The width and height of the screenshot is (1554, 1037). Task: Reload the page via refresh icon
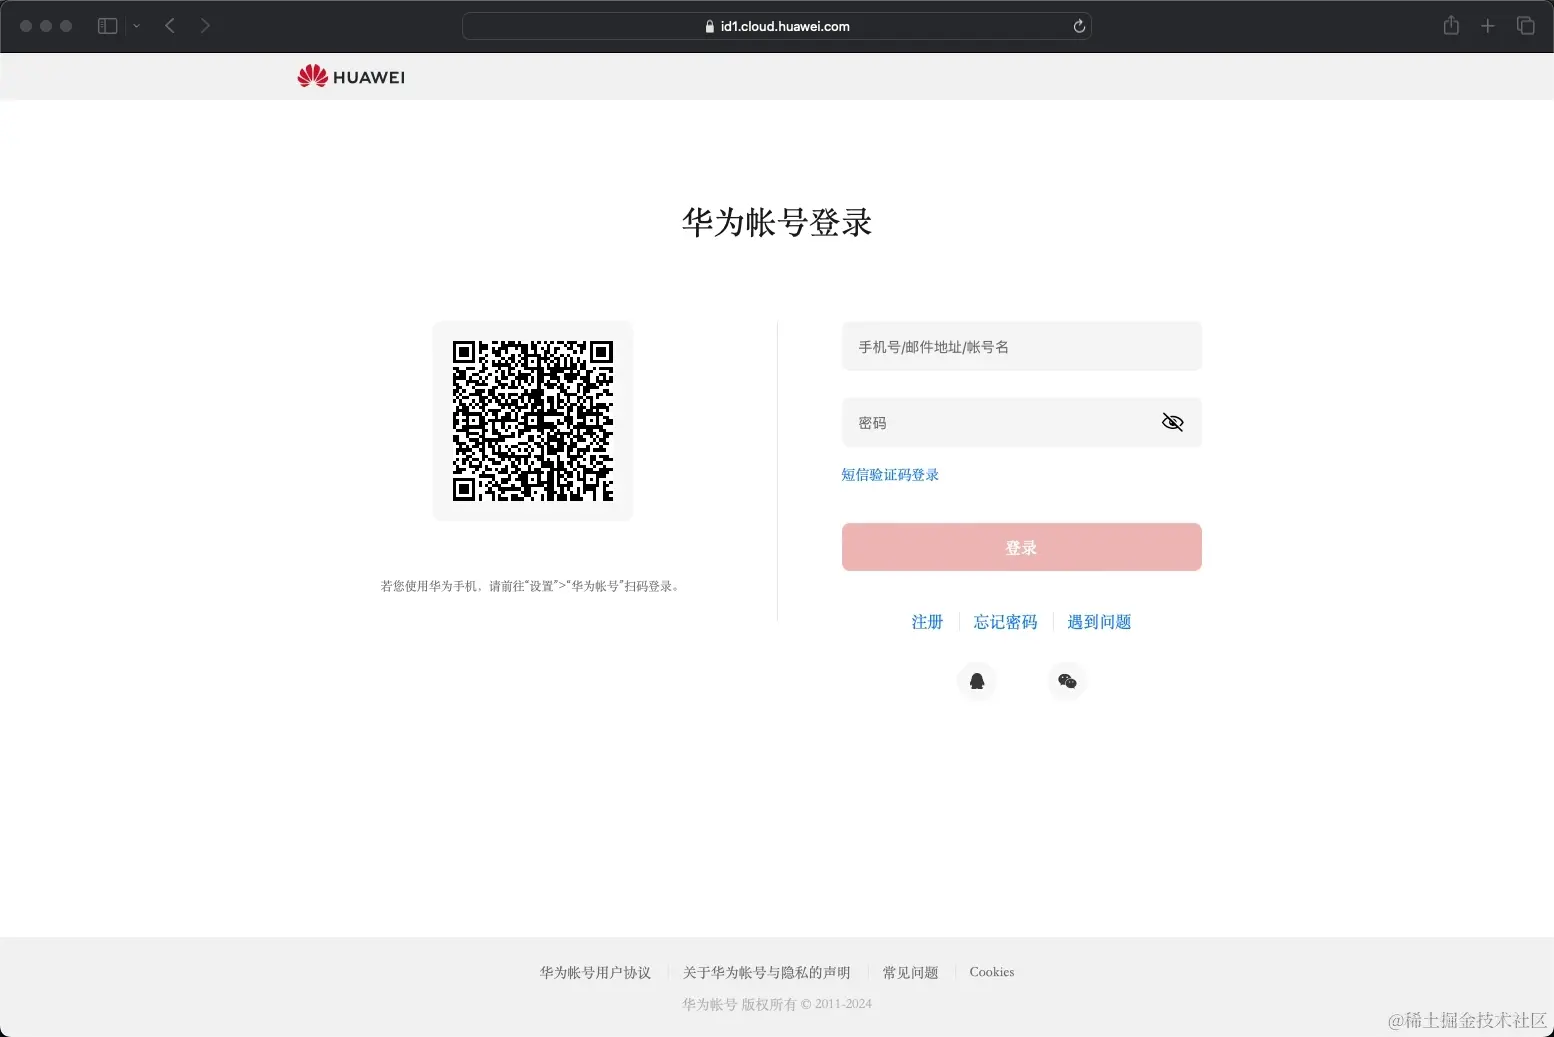point(1079,26)
